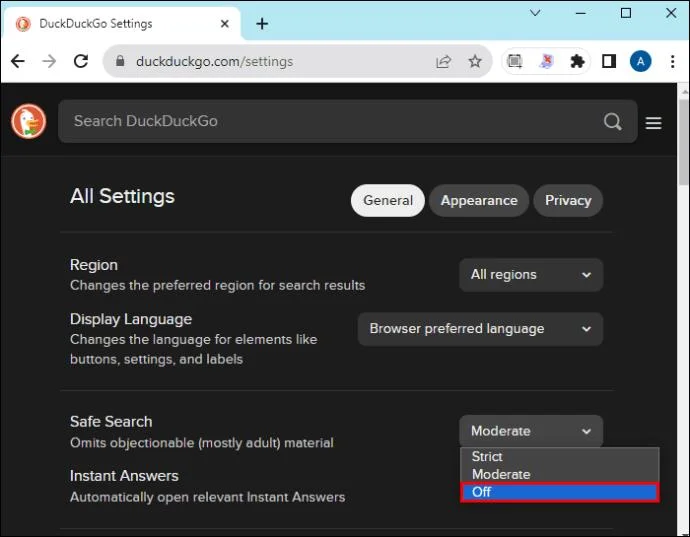This screenshot has width=690, height=537.
Task: Open the Extensions puzzle menu
Action: (x=577, y=61)
